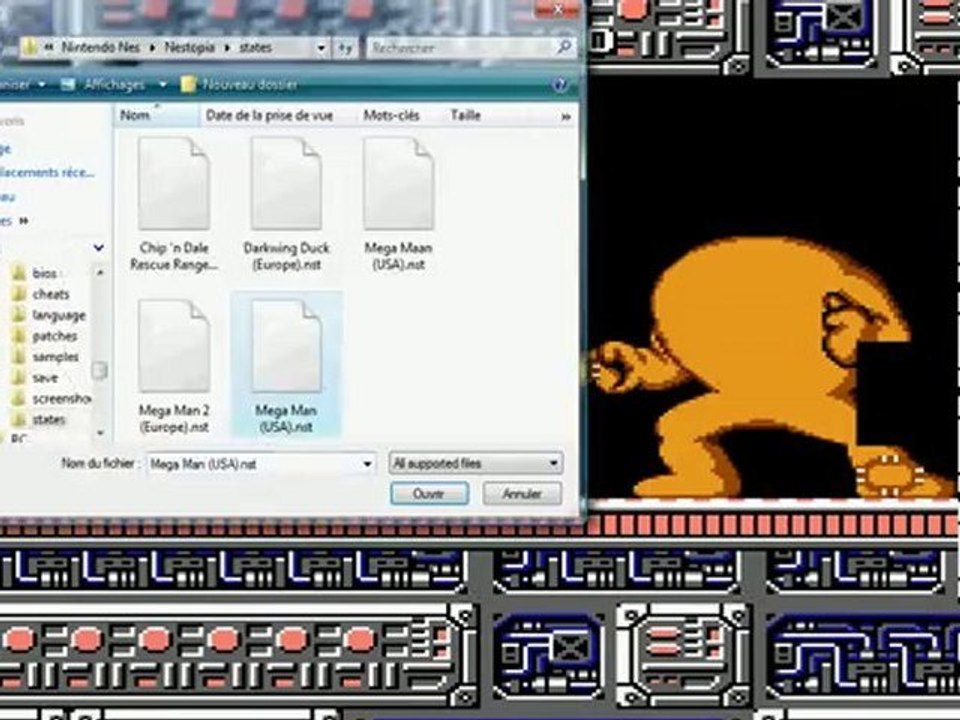Open the All supported files type dropdown

click(476, 463)
